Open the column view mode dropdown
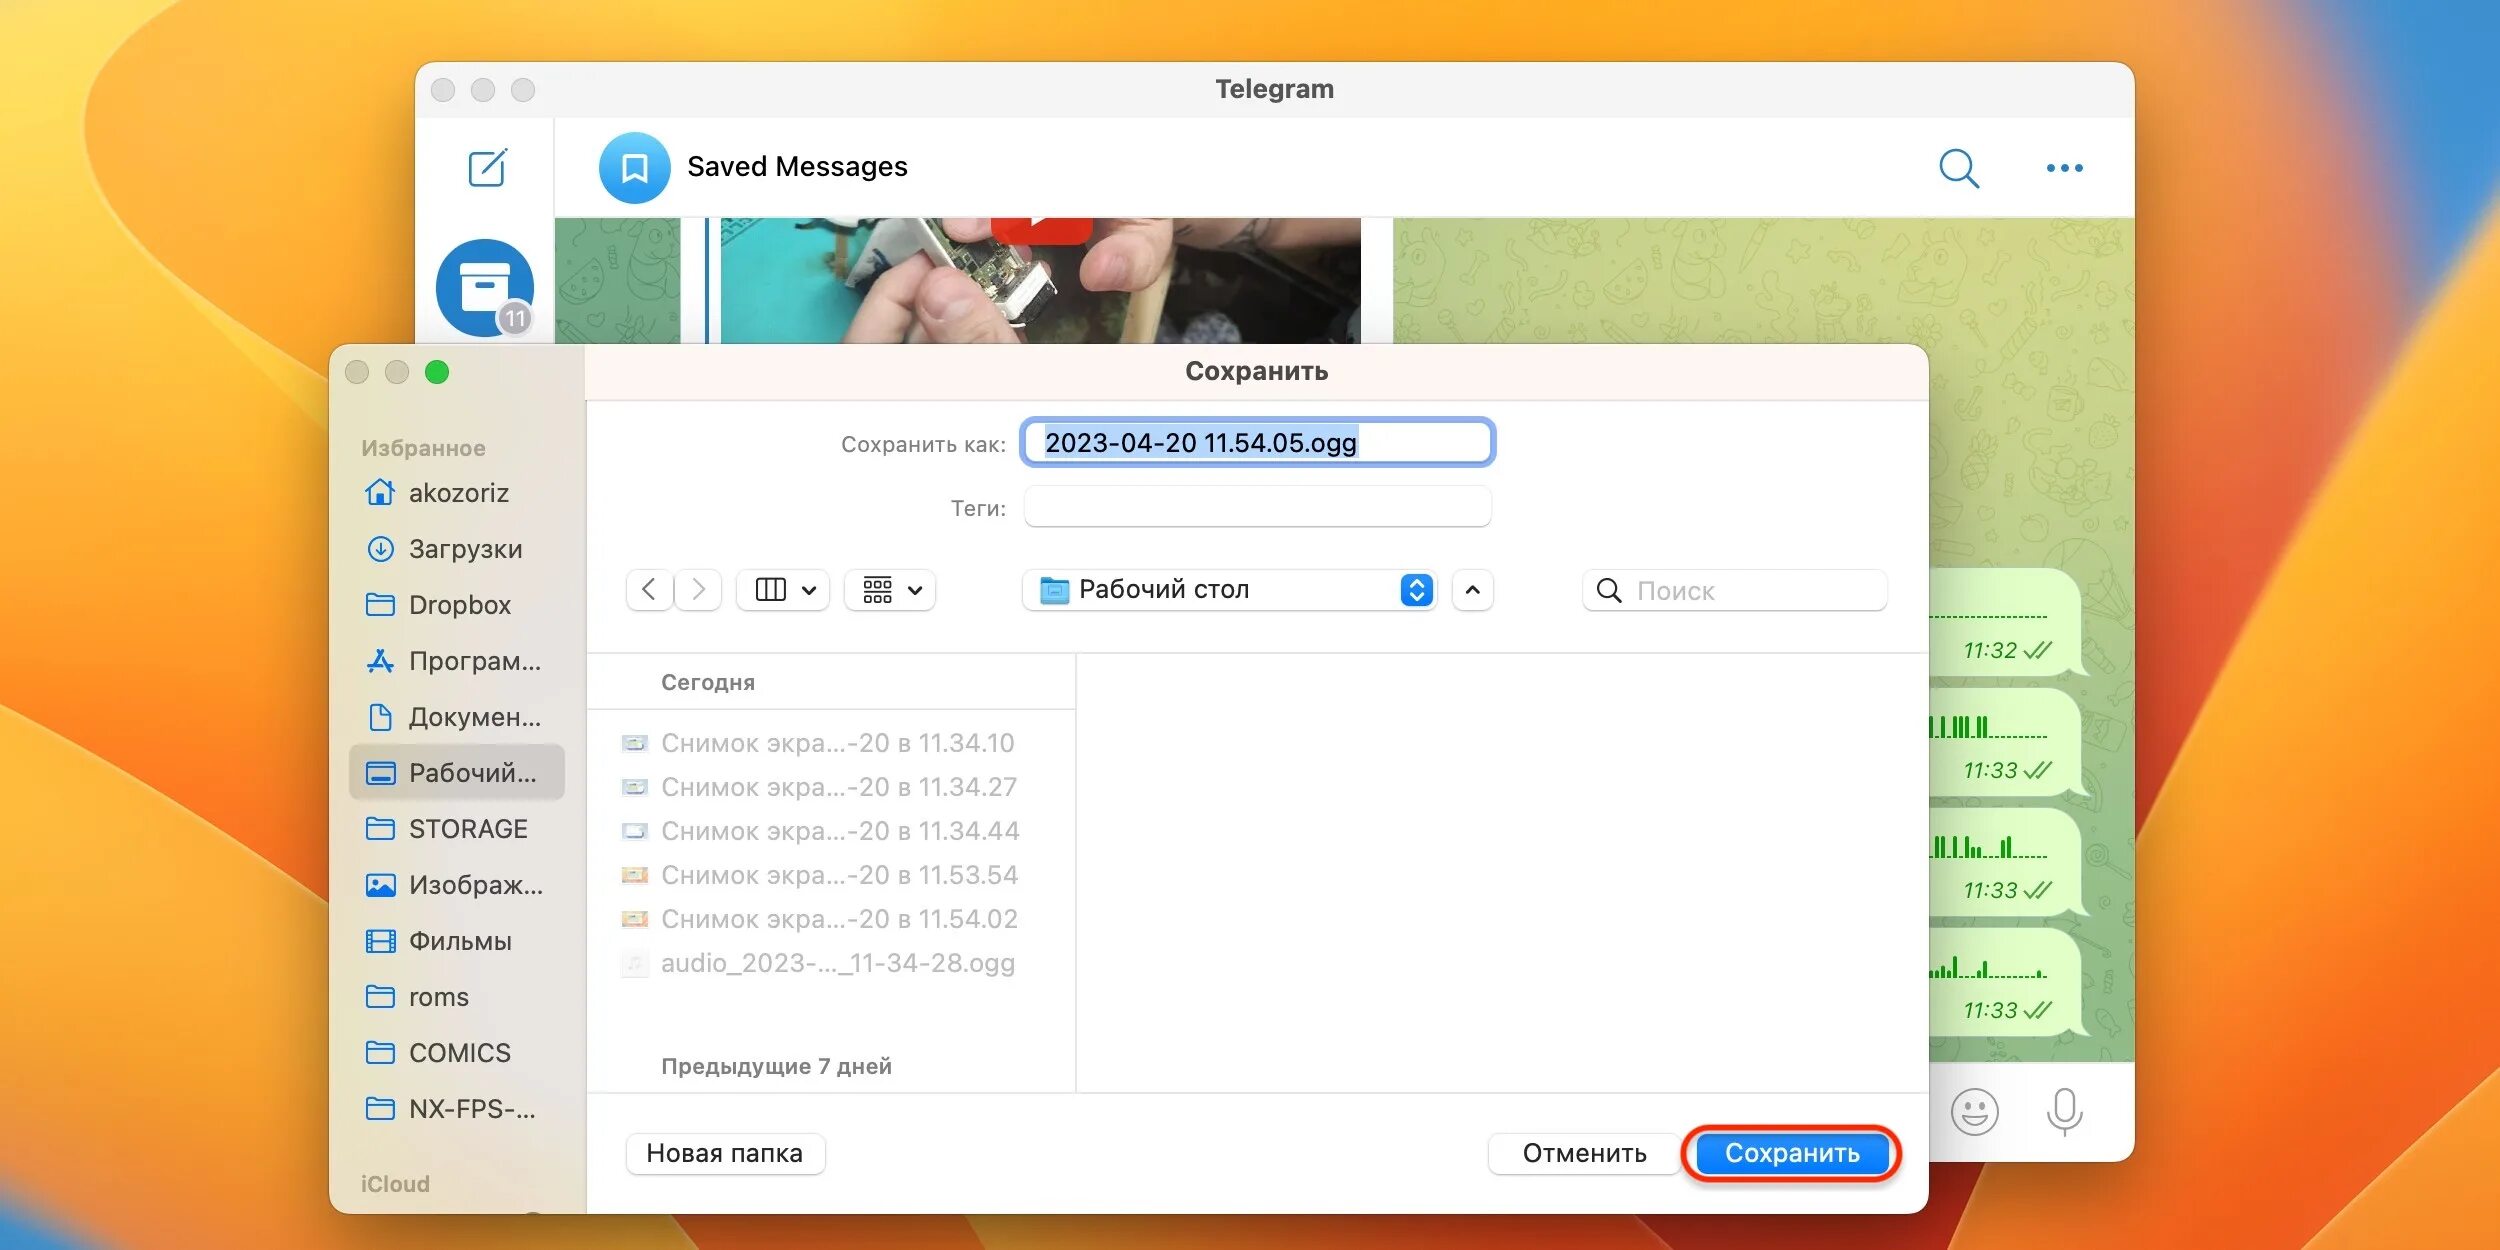Screen dimensions: 2500x1250 point(783,590)
